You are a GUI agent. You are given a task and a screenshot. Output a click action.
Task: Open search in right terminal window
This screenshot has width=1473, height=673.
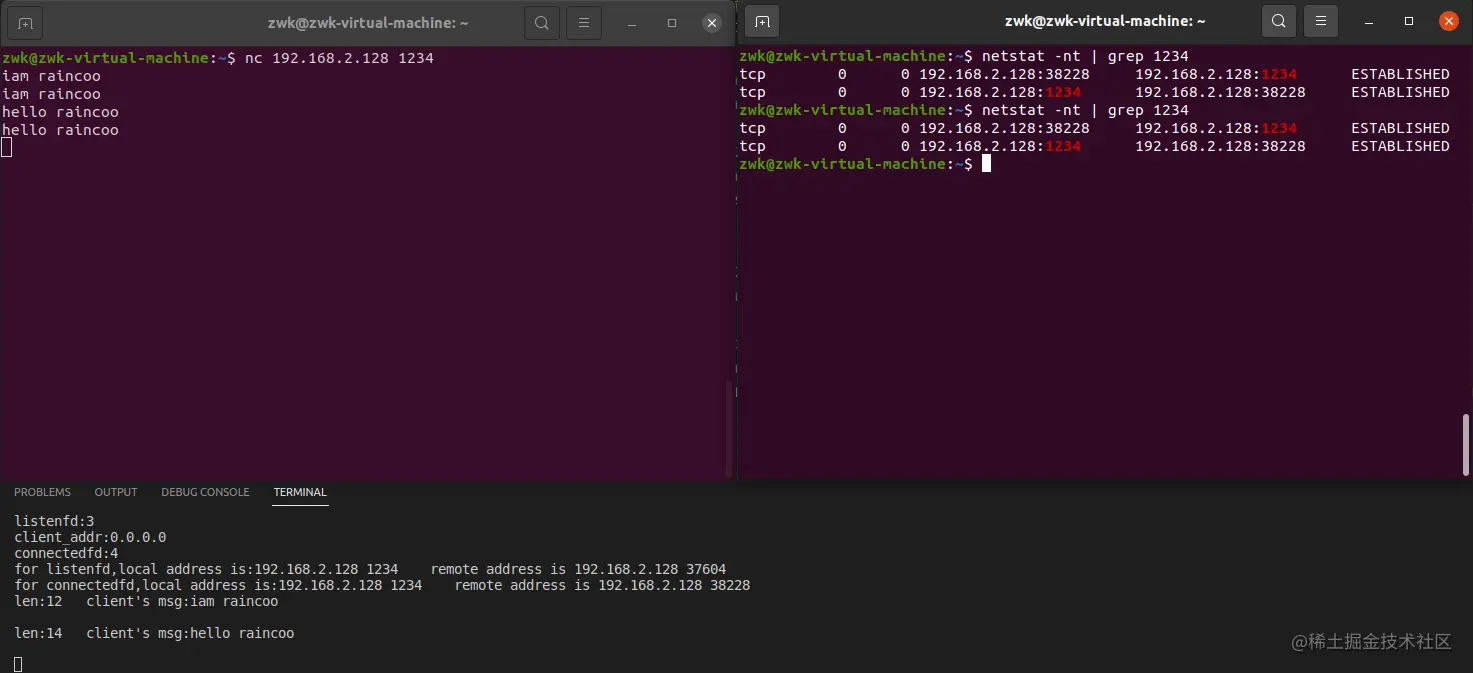[1278, 21]
